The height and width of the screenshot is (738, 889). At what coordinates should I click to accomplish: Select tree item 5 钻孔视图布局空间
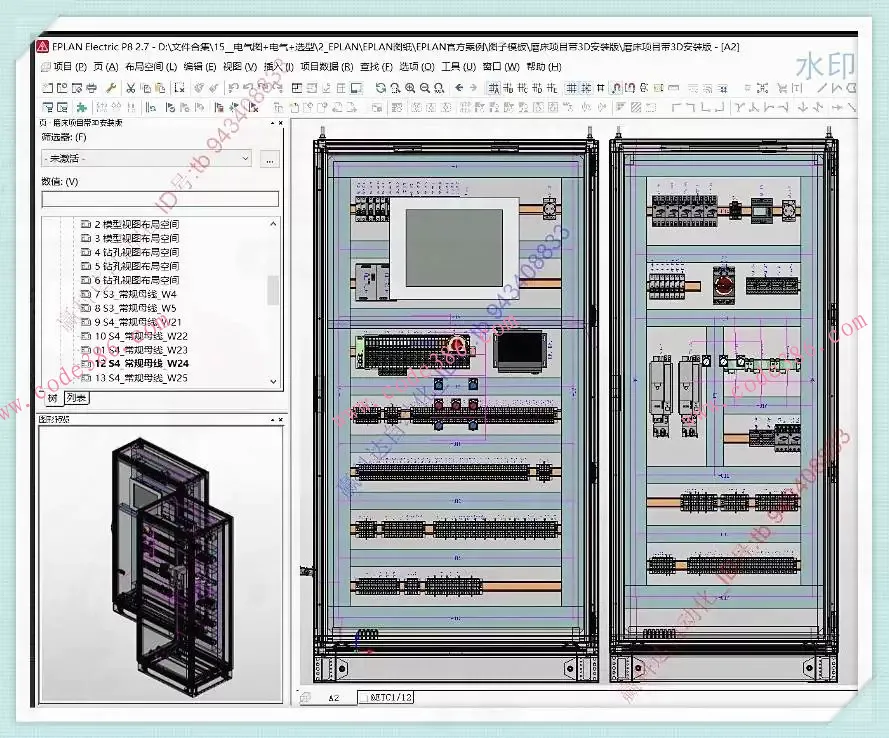click(136, 266)
